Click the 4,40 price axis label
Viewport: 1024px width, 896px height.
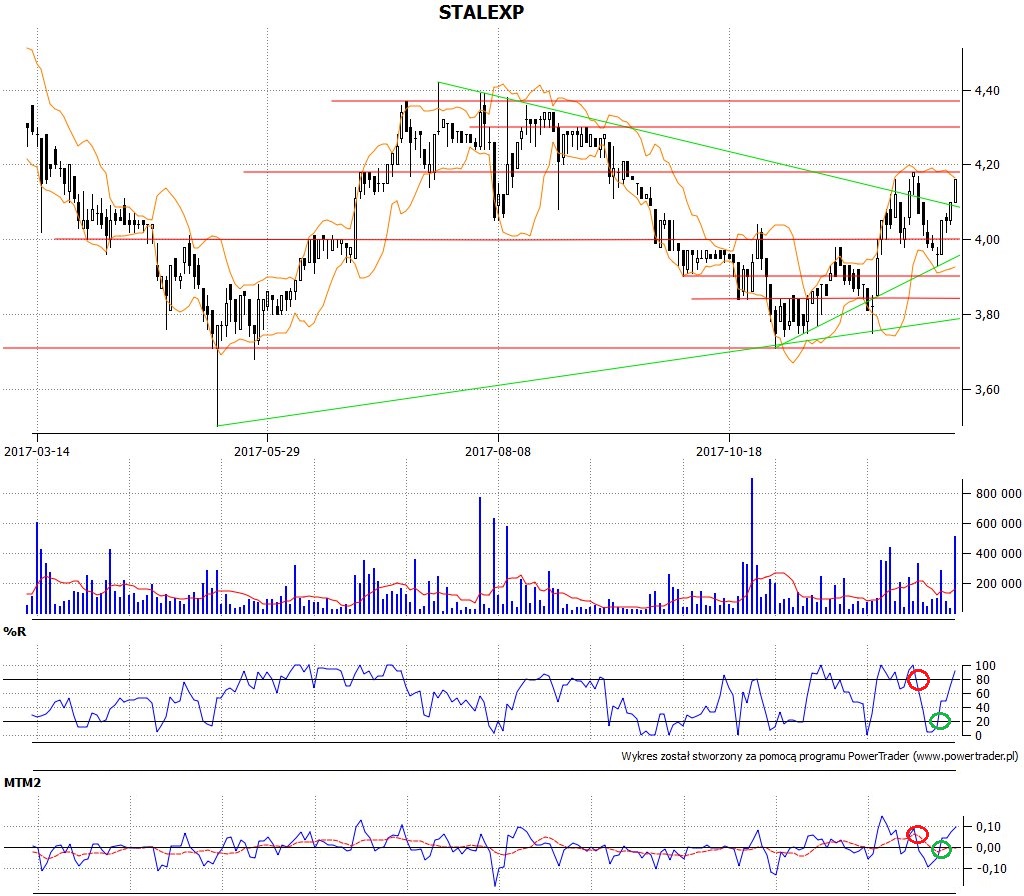[987, 90]
